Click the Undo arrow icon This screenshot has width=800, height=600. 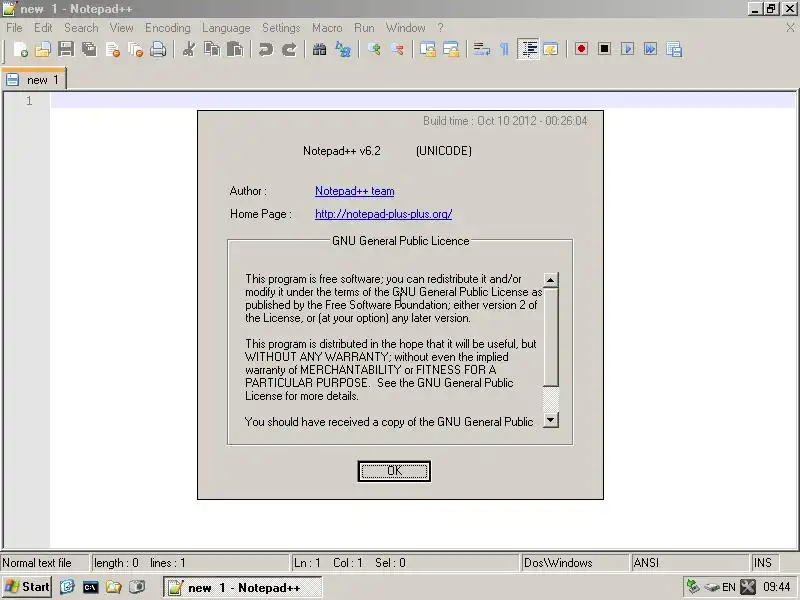pos(265,49)
